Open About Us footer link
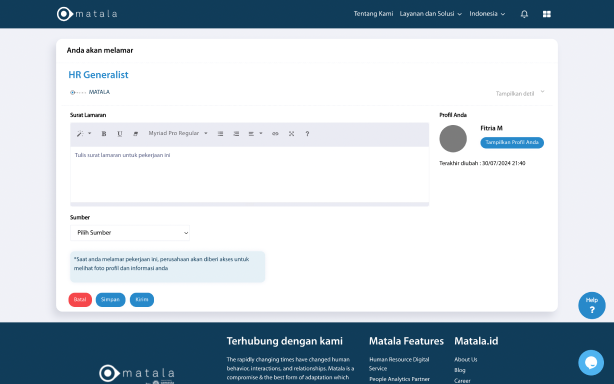Image resolution: width=614 pixels, height=384 pixels. click(x=466, y=359)
